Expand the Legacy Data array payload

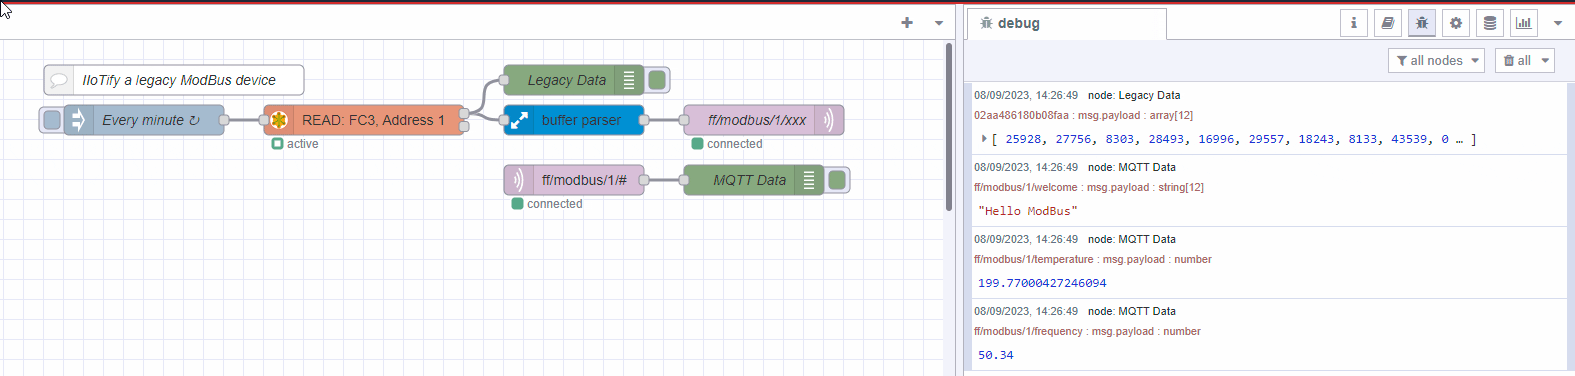(x=984, y=139)
